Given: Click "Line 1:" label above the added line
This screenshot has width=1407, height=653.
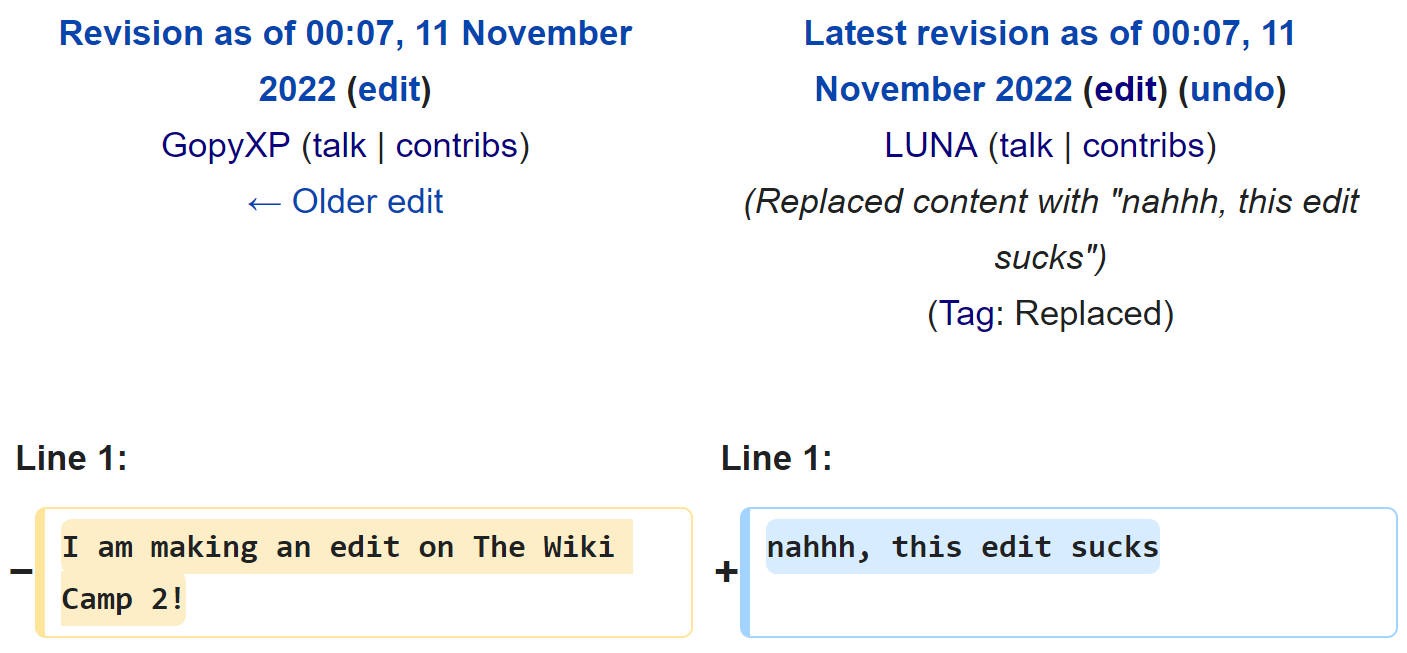Looking at the screenshot, I should [776, 459].
